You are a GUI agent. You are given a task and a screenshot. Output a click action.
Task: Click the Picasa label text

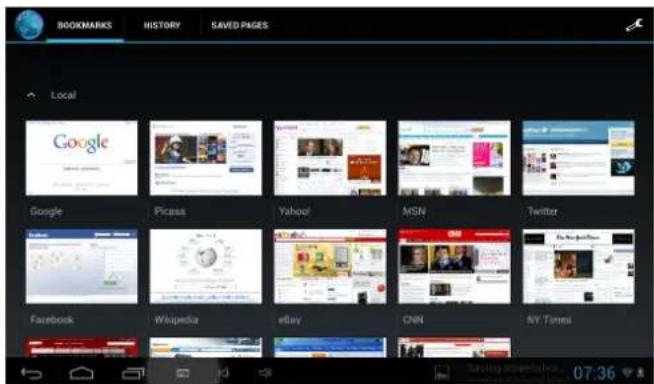click(x=169, y=211)
